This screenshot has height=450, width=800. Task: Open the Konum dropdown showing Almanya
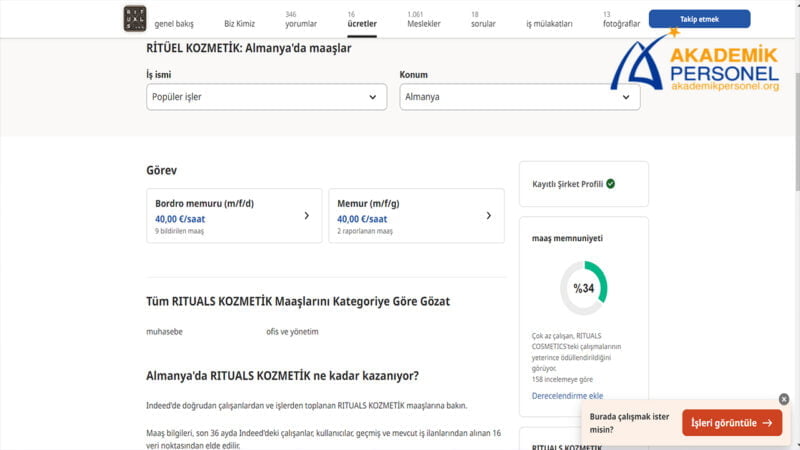coord(519,97)
